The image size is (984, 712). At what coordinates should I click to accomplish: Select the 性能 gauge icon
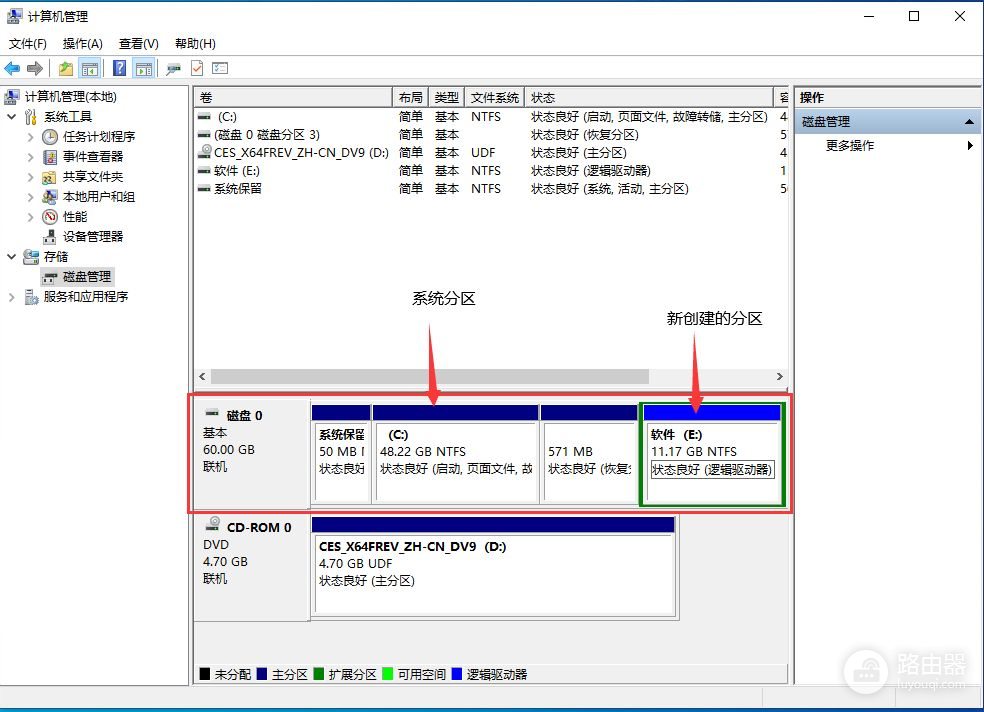(x=50, y=217)
